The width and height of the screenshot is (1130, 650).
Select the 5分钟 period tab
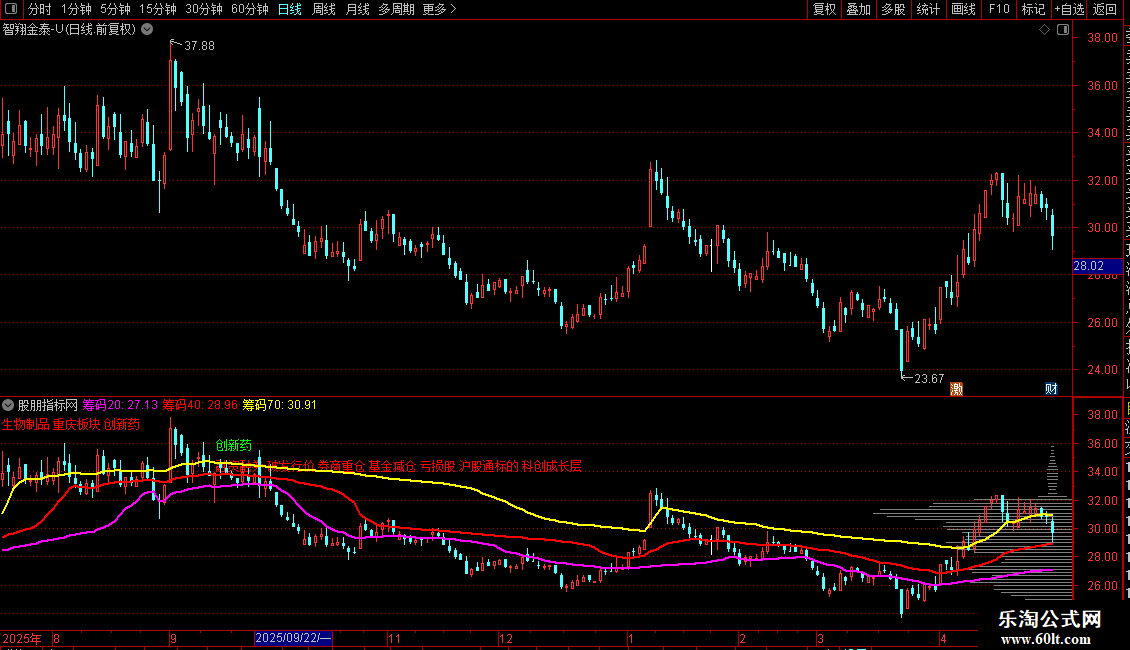[x=115, y=9]
